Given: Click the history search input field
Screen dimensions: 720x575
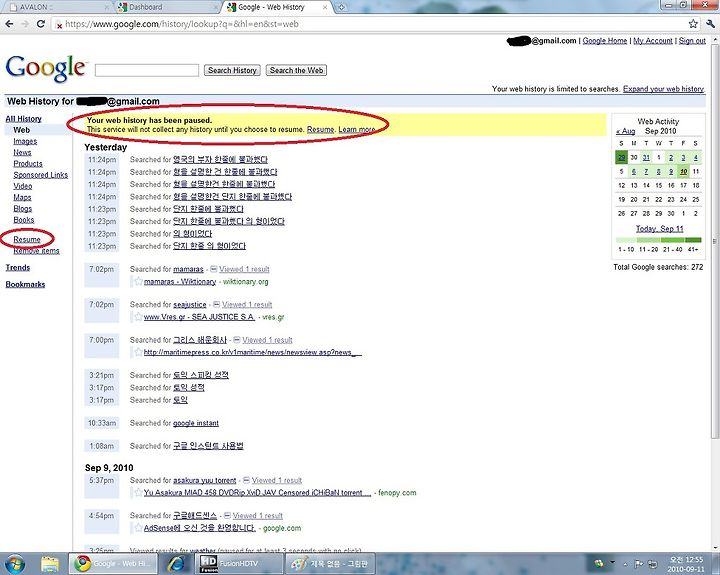Looking at the screenshot, I should point(147,70).
